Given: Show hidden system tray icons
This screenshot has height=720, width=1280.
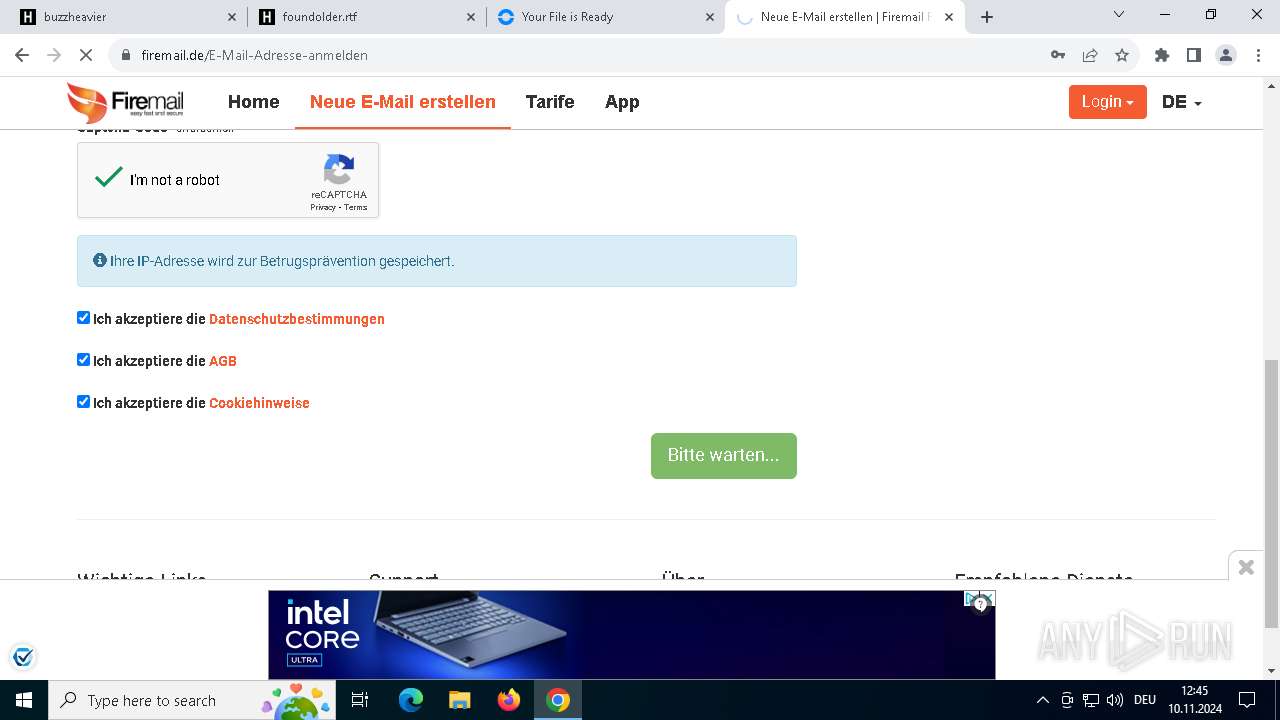Looking at the screenshot, I should coord(1042,700).
